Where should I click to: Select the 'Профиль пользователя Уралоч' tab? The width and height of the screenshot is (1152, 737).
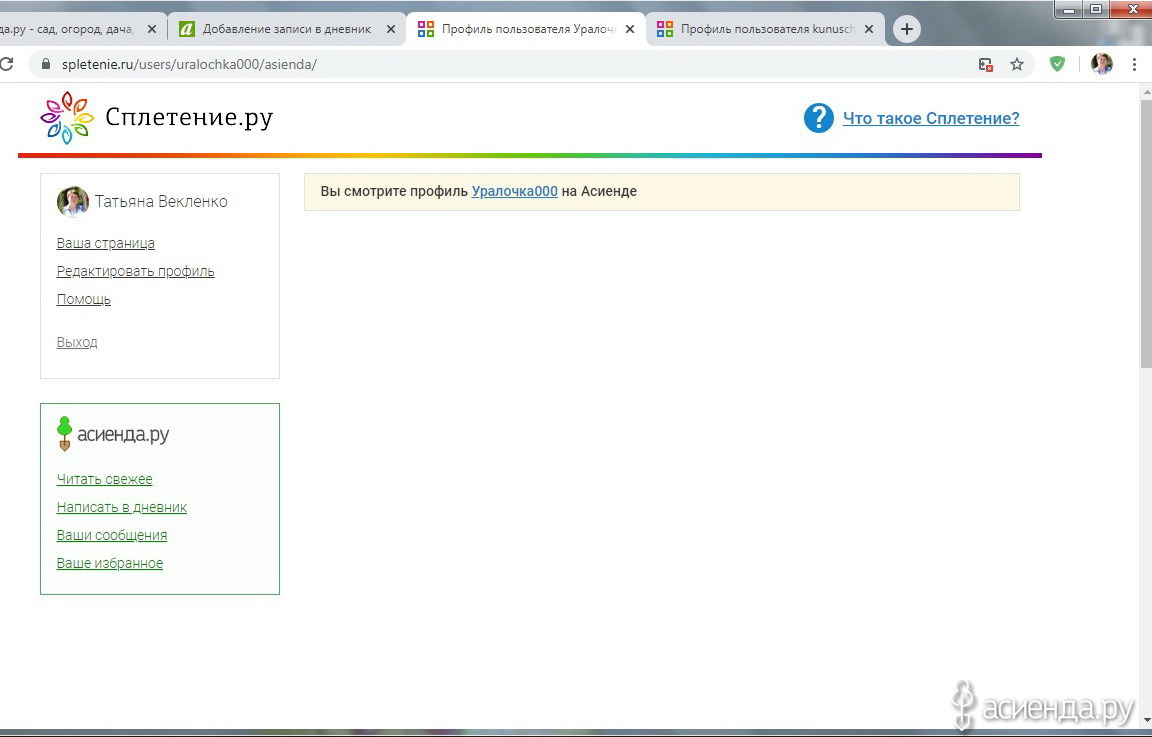(x=526, y=29)
